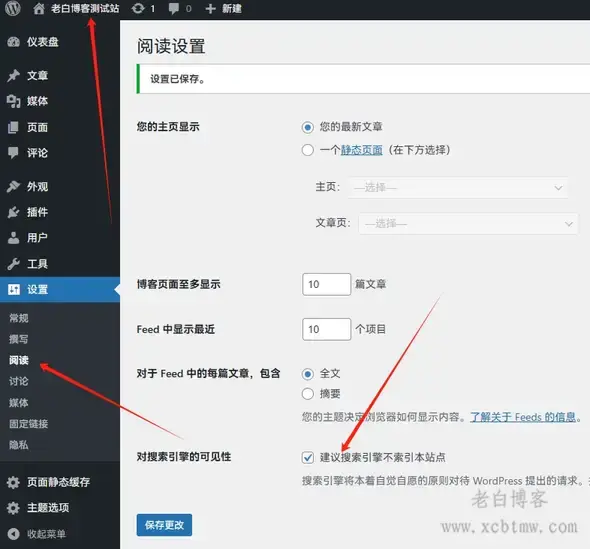This screenshot has height=549, width=590.
Task: Focus the 博客页面至多显示 number field
Action: coord(326,284)
